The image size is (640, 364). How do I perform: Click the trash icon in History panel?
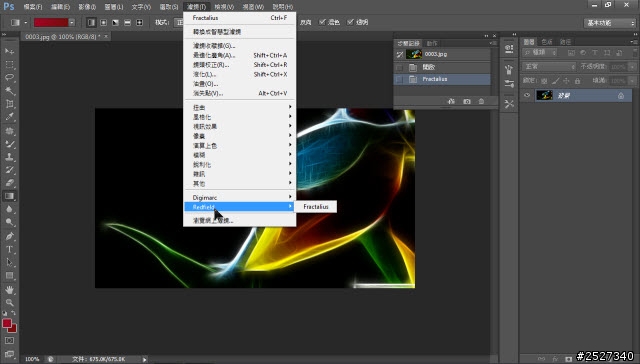[481, 101]
